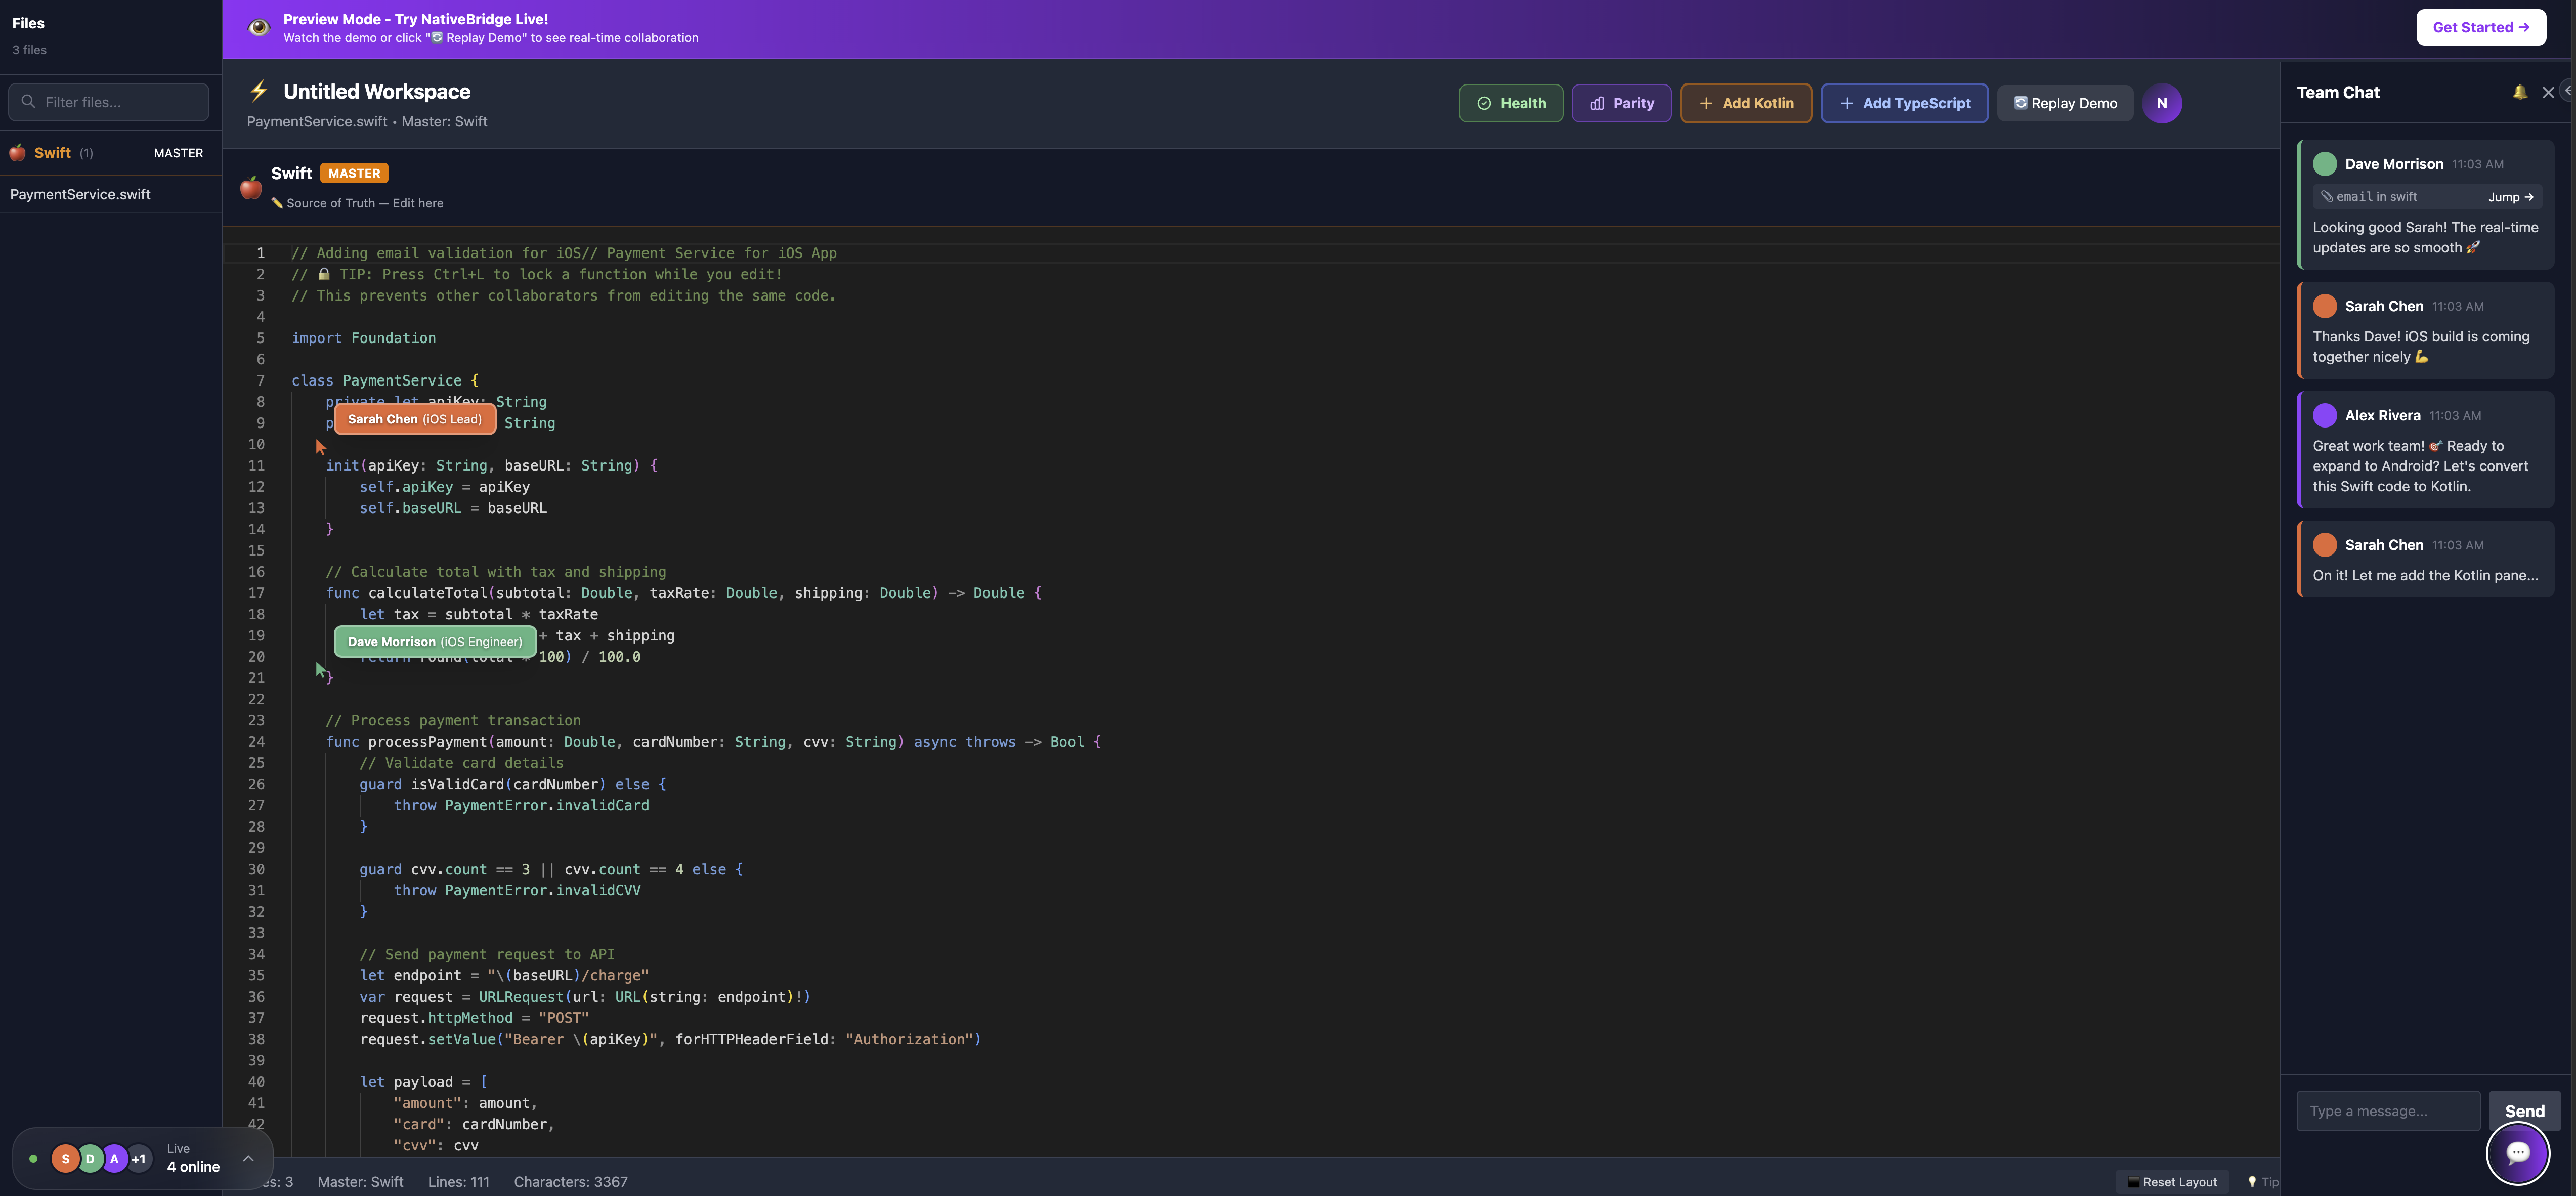
Task: Type in the chat message input box
Action: [2388, 1111]
